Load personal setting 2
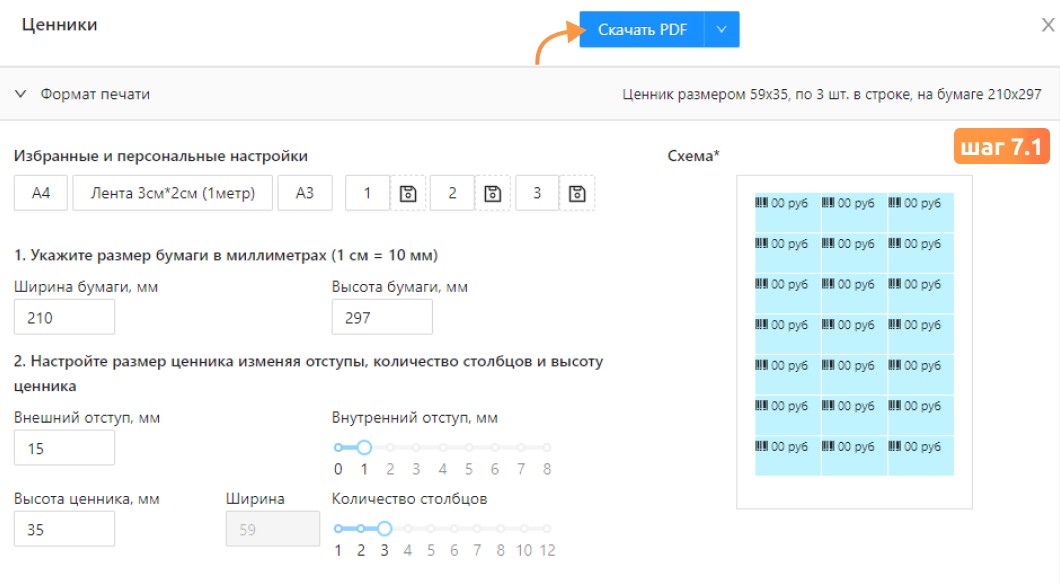This screenshot has width=1060, height=585. click(452, 193)
